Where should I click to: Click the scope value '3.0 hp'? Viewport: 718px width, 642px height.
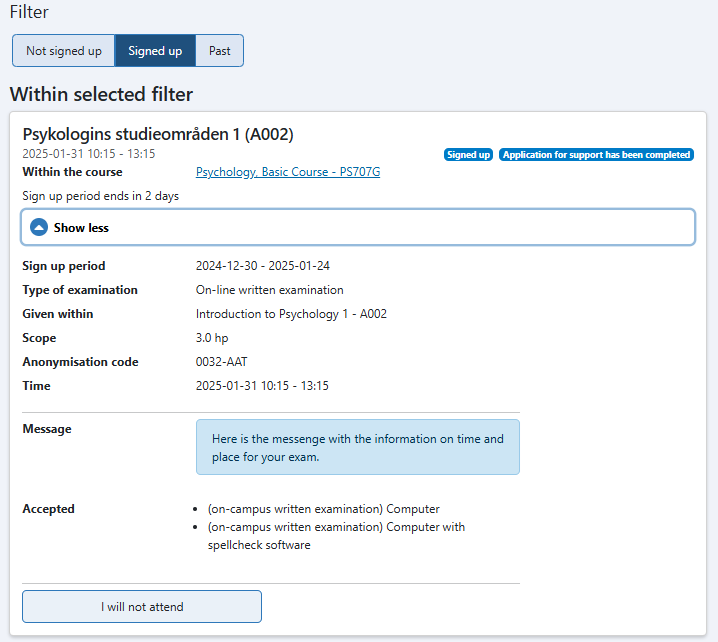coord(212,338)
